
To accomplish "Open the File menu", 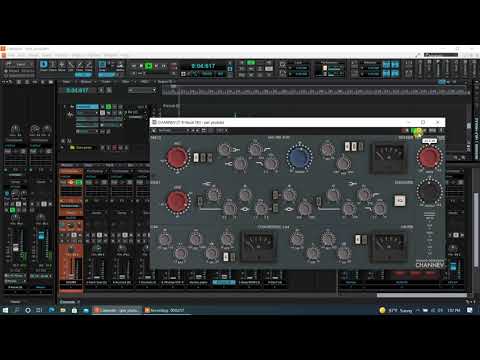I will pos(12,55).
